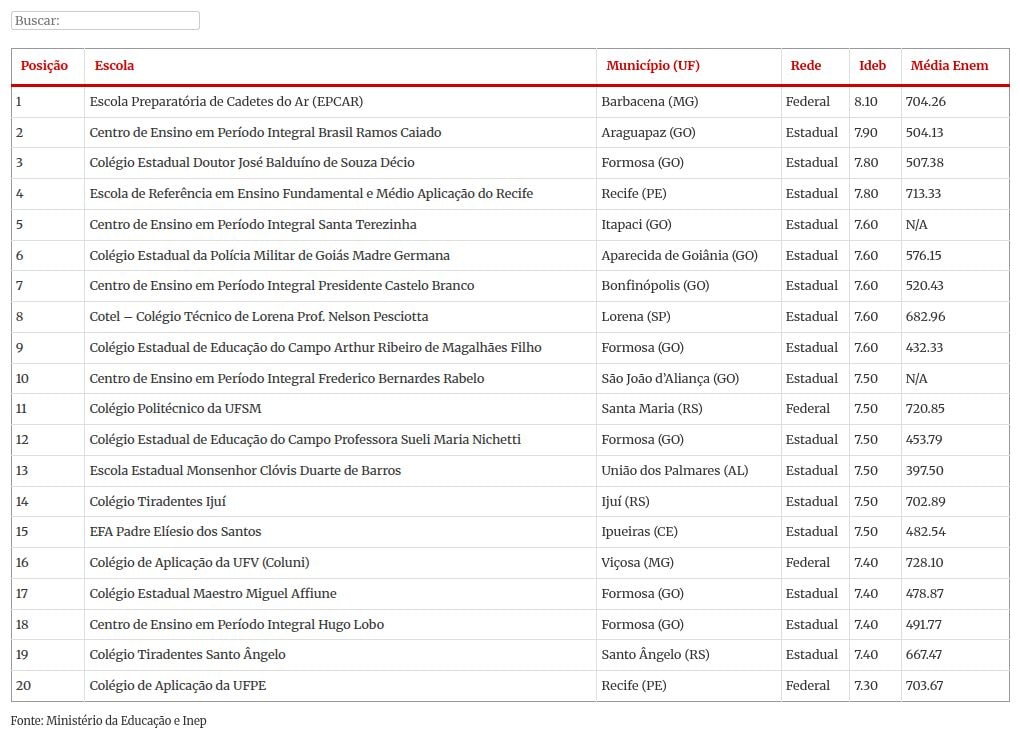Select Centro de Ensino Santa Terezinha
Viewport: 1020px width, 739px height.
click(253, 224)
